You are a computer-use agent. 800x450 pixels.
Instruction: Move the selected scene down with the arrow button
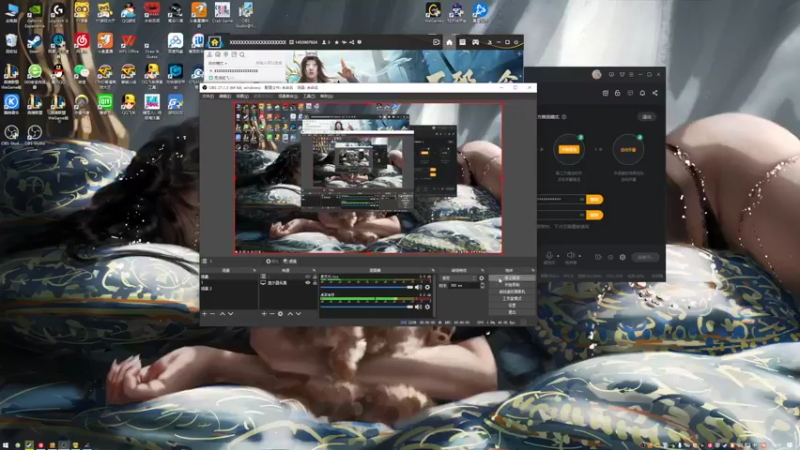point(231,314)
